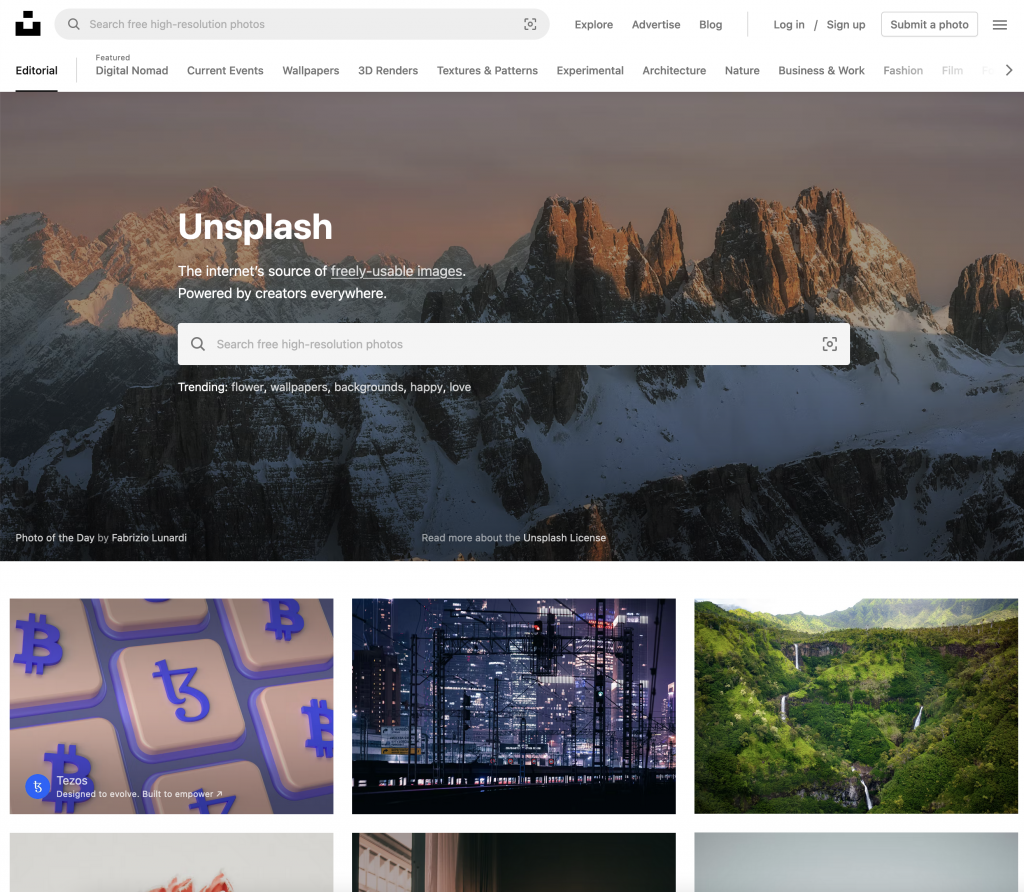Image resolution: width=1024 pixels, height=892 pixels.
Task: Follow the freely-usable images link
Action: point(396,271)
